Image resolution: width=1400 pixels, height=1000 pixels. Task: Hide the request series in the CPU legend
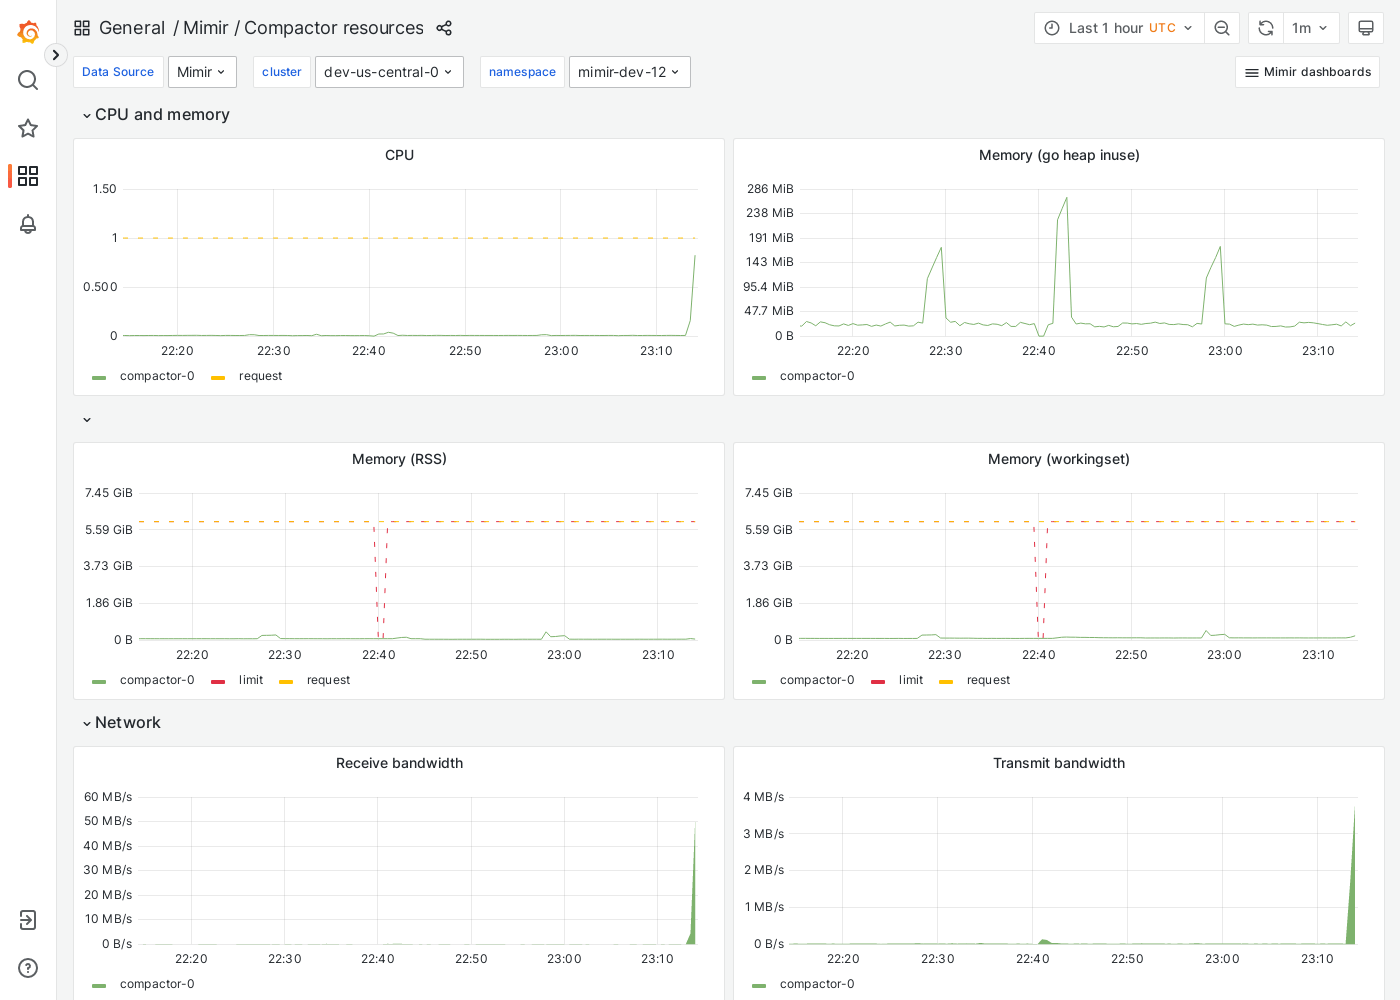[x=260, y=376]
